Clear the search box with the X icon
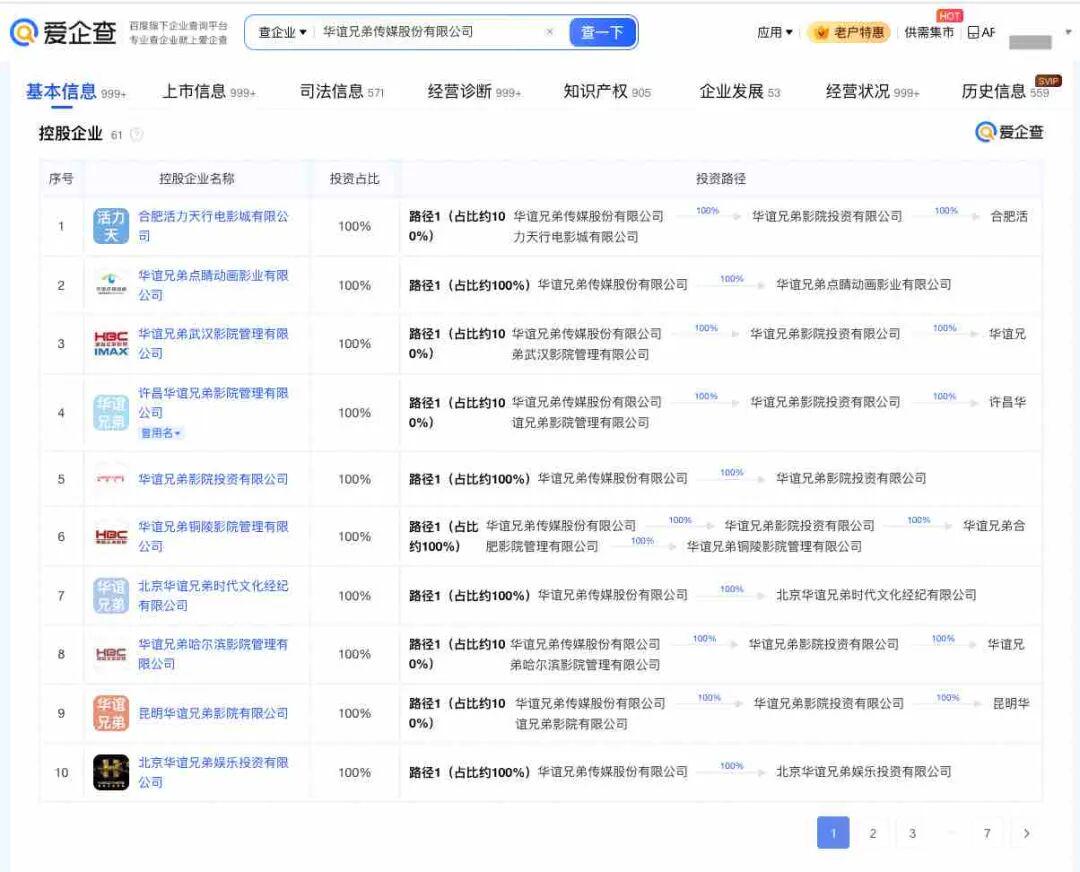1080x872 pixels. point(549,32)
